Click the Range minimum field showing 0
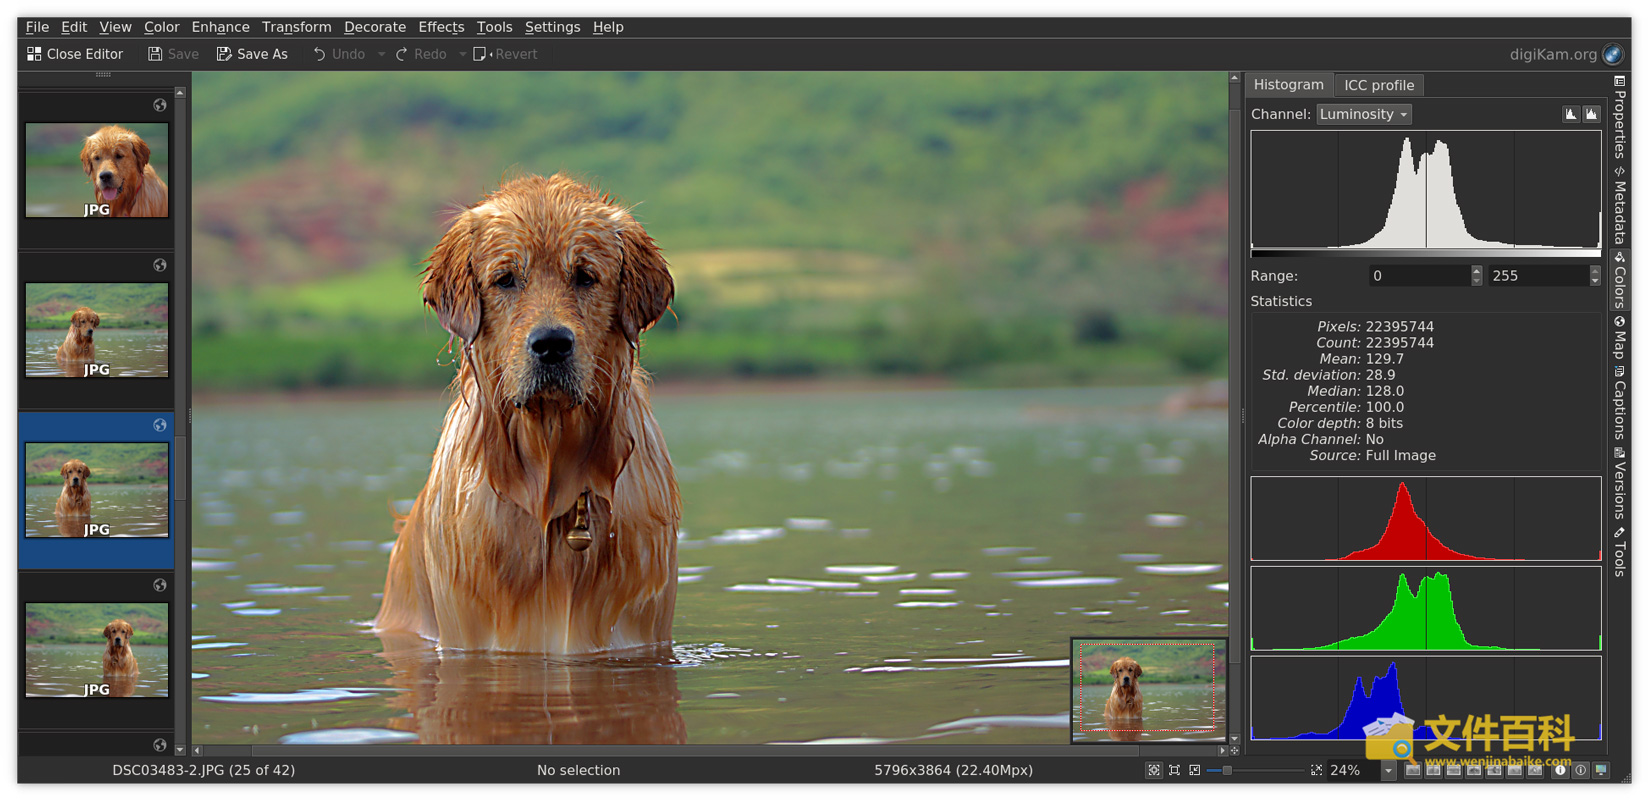Viewport: 1648px width, 800px height. point(1419,276)
